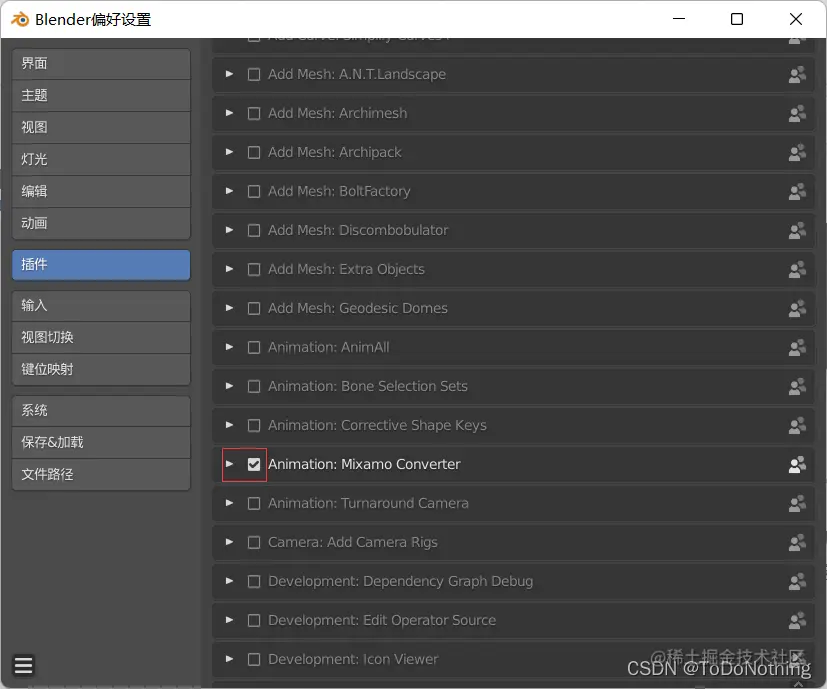Open the 键位映射 tab
Viewport: 827px width, 689px height.
[x=101, y=370]
